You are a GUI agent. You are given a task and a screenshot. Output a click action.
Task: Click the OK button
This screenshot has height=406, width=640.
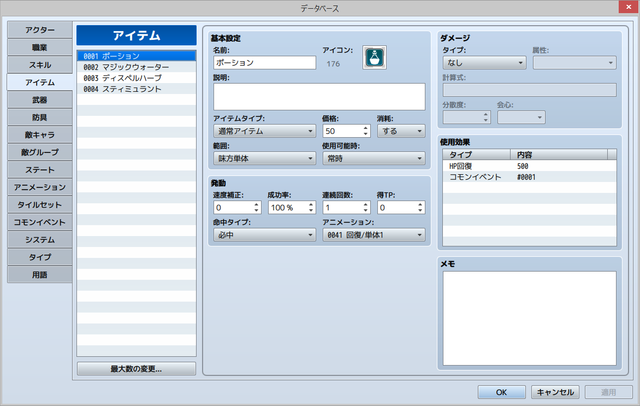coord(501,392)
